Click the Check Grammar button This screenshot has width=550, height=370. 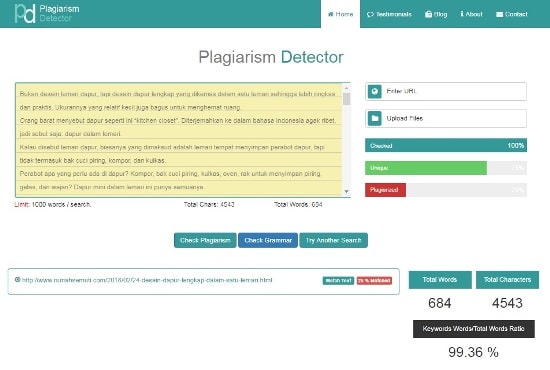point(268,240)
